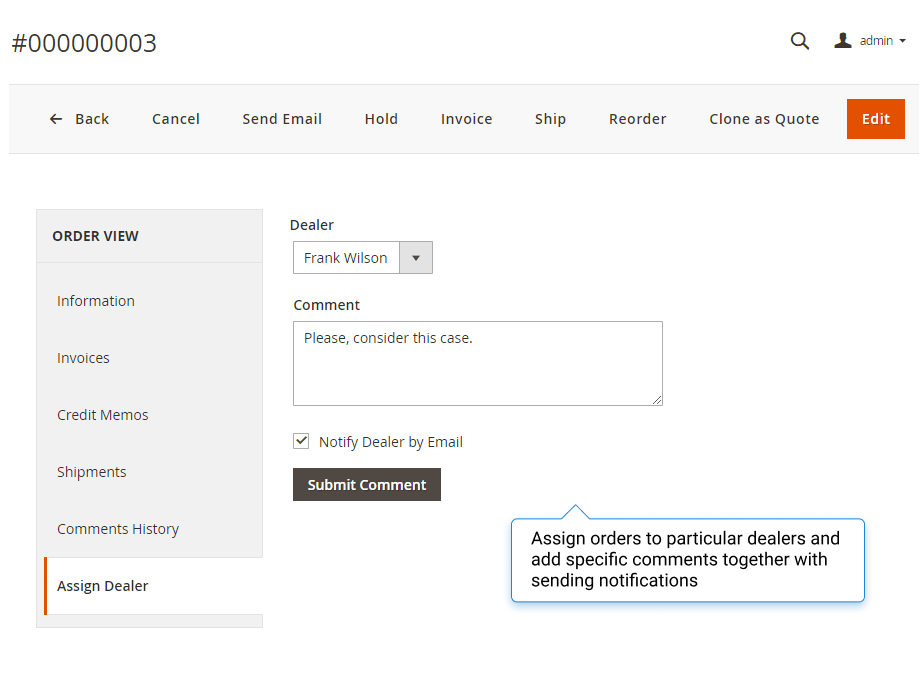Click inside the Comment text area
This screenshot has width=924, height=683.
(478, 364)
